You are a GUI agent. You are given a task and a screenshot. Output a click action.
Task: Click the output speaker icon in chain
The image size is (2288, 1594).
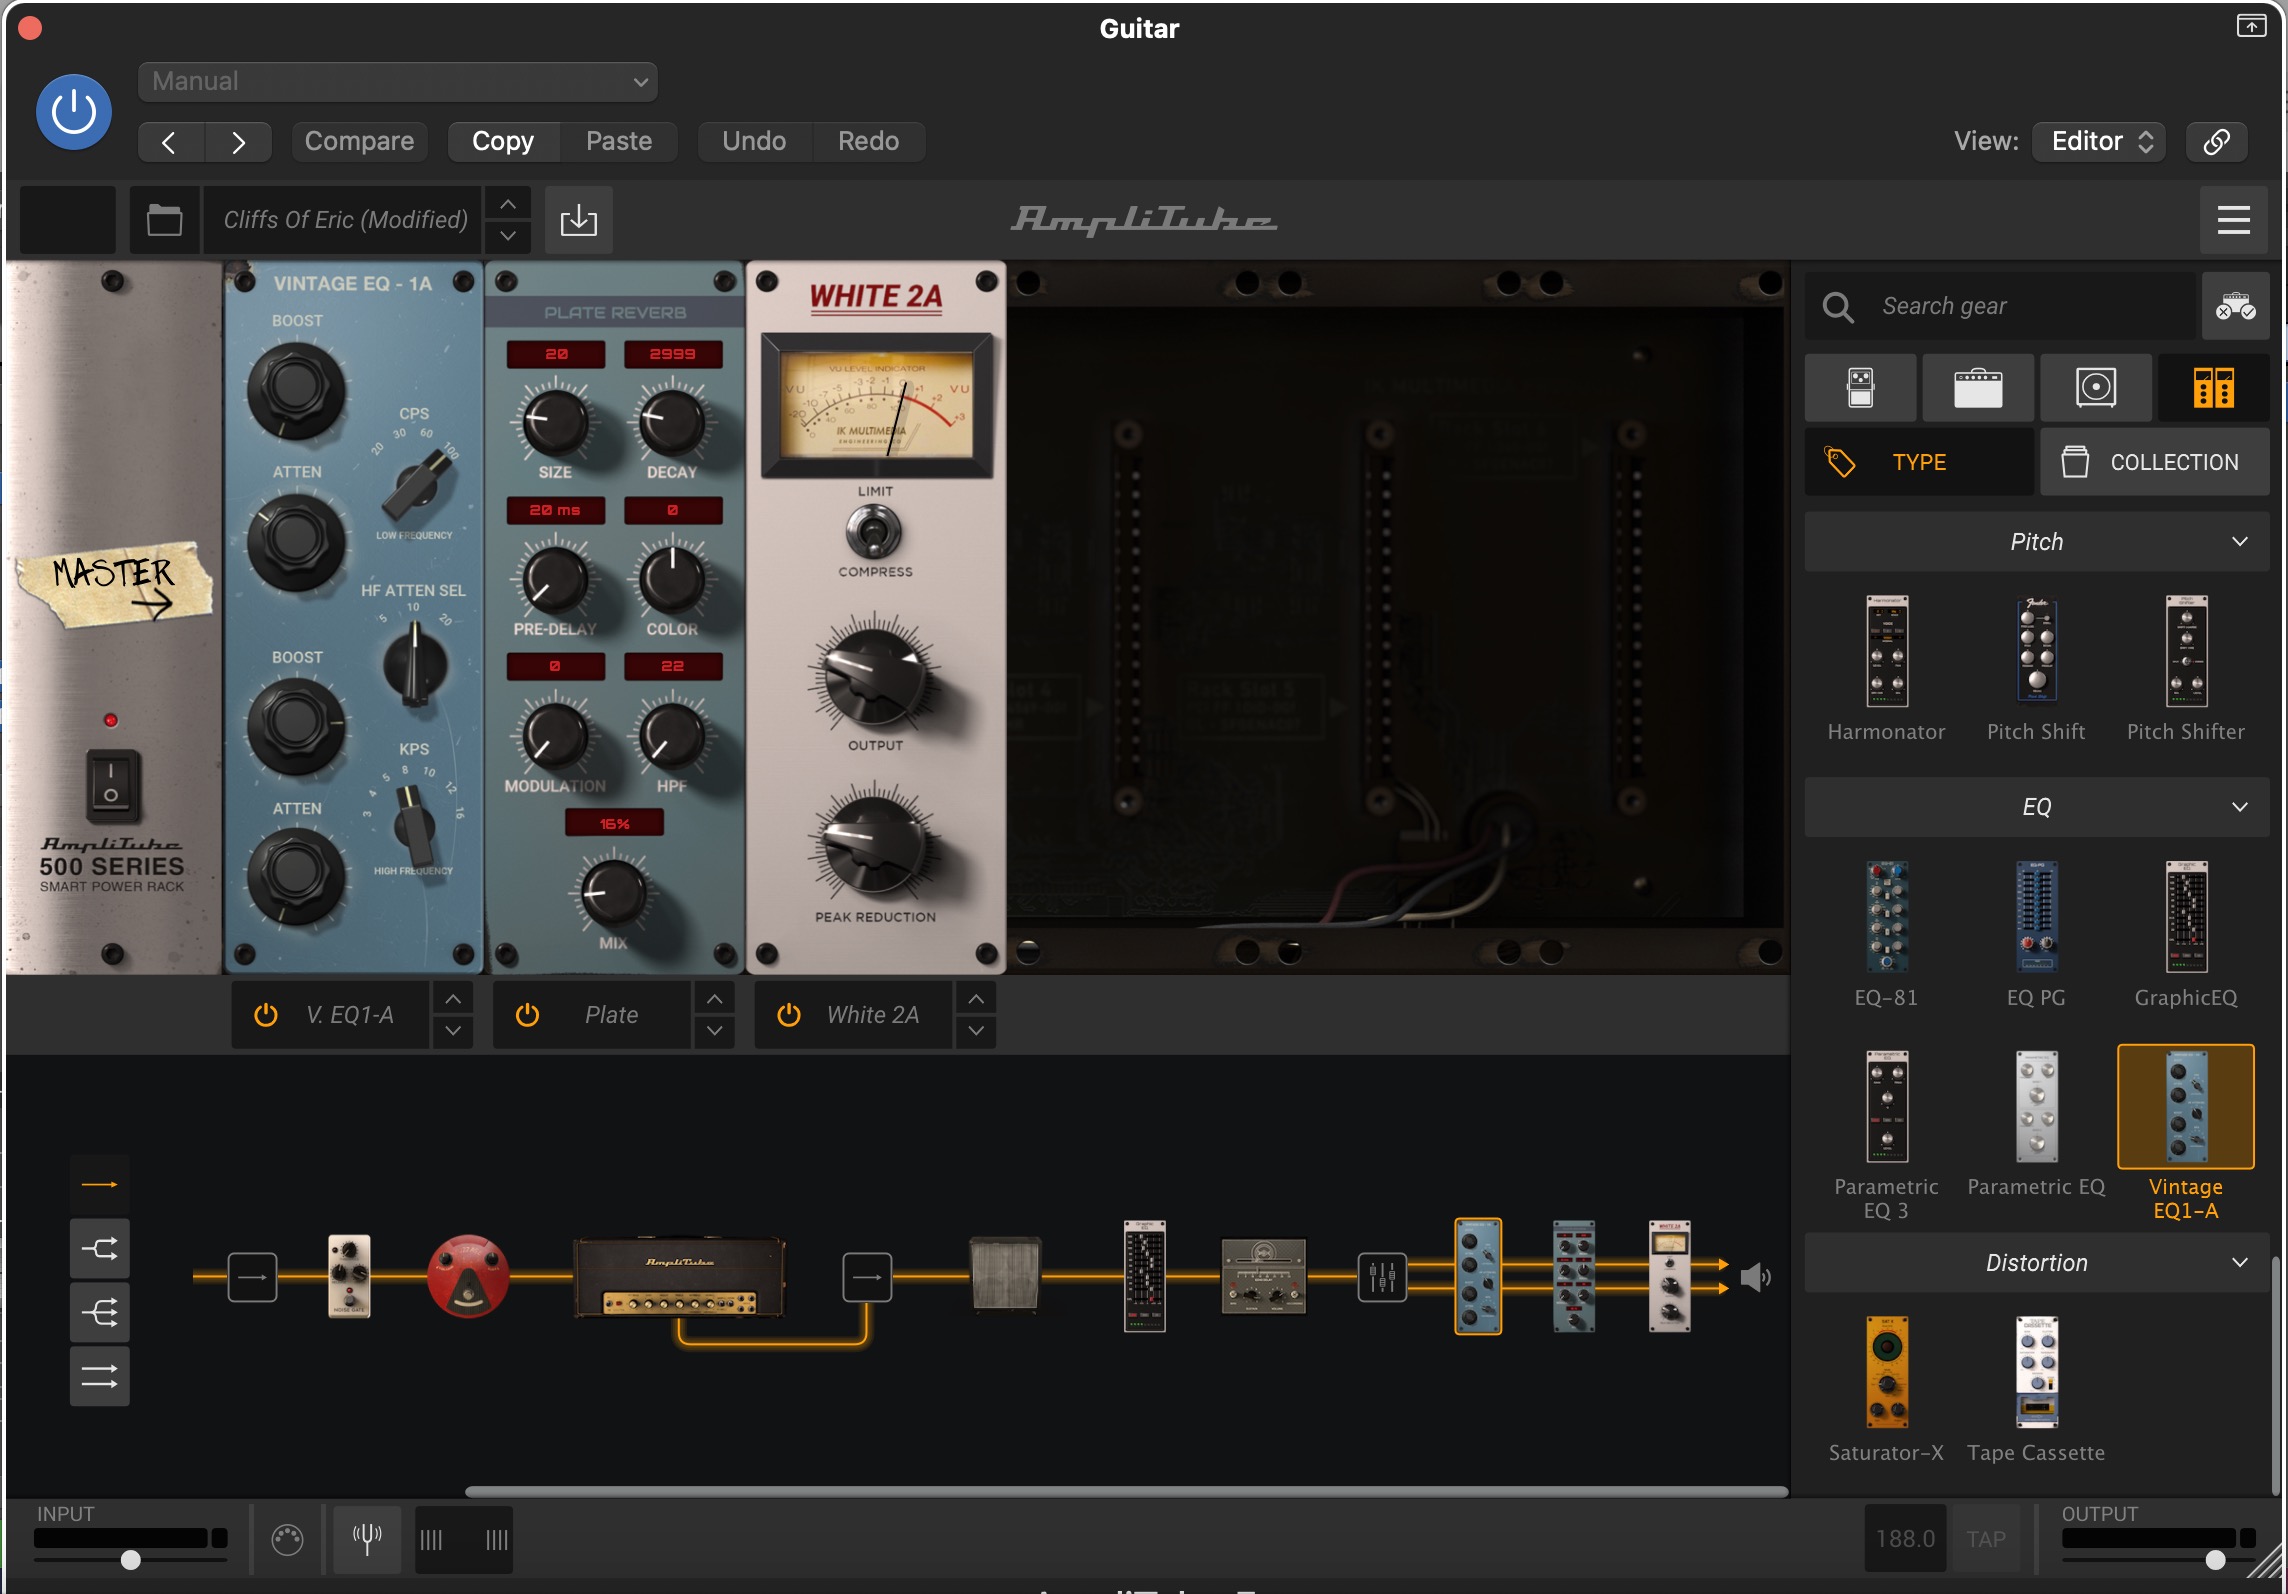(1755, 1277)
